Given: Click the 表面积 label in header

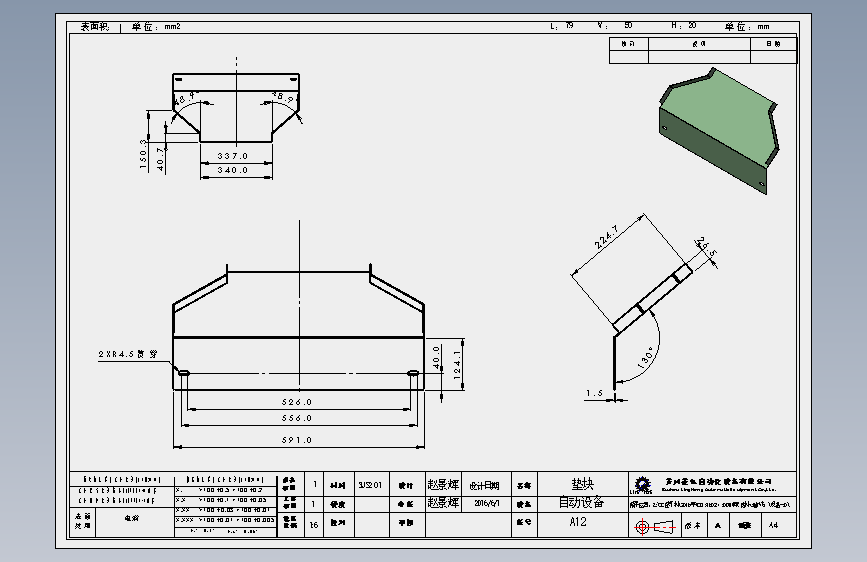Looking at the screenshot, I should click(x=95, y=27).
